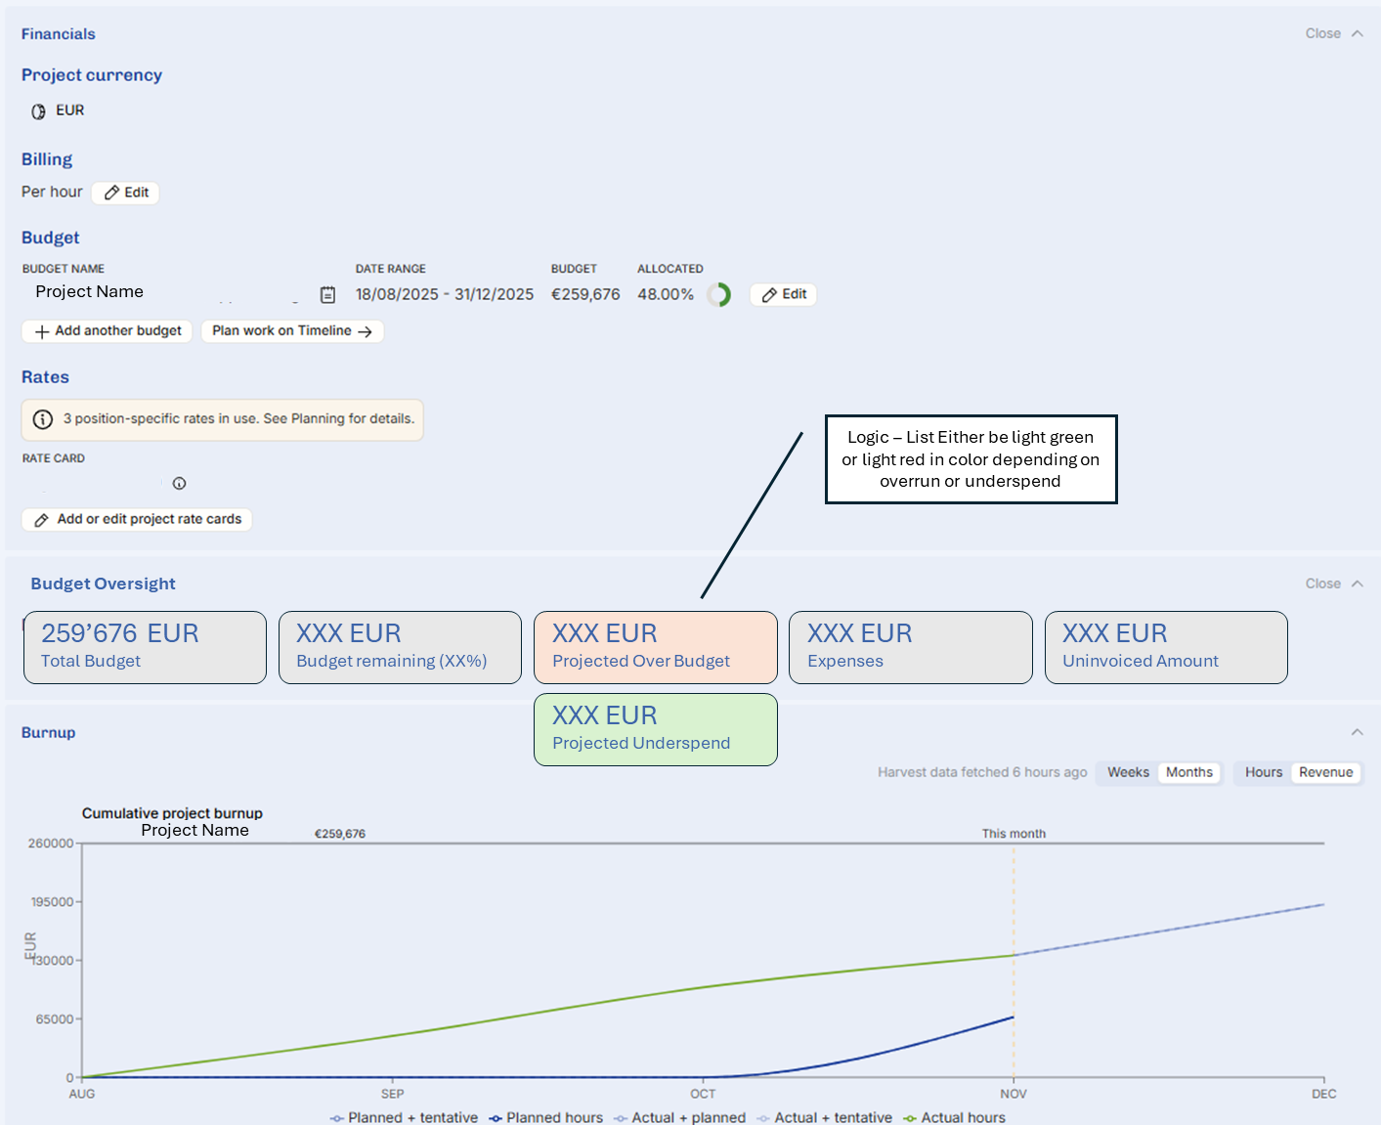
Task: Open Add or edit project rate cards
Action: [x=137, y=520]
